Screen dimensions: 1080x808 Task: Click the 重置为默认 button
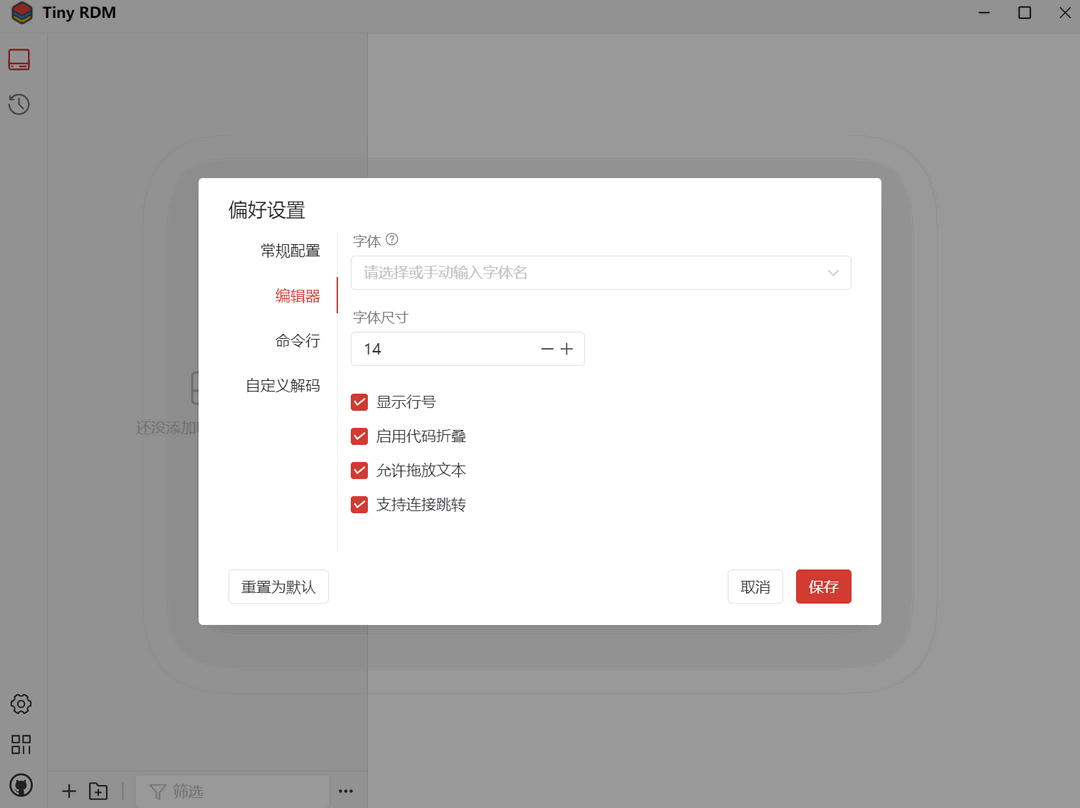(278, 587)
